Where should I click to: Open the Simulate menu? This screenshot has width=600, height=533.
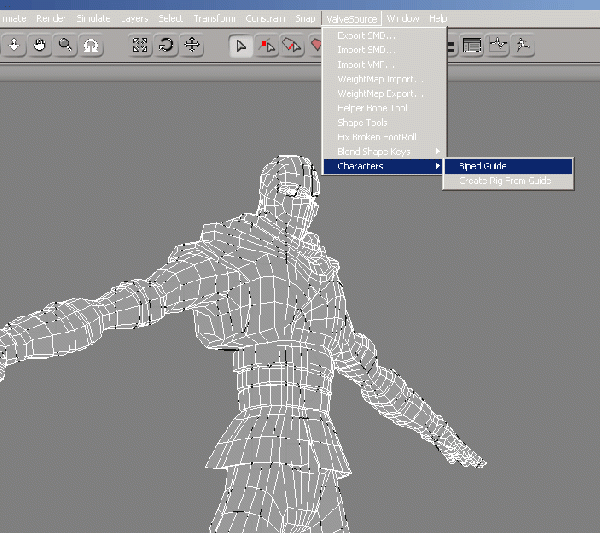[93, 18]
